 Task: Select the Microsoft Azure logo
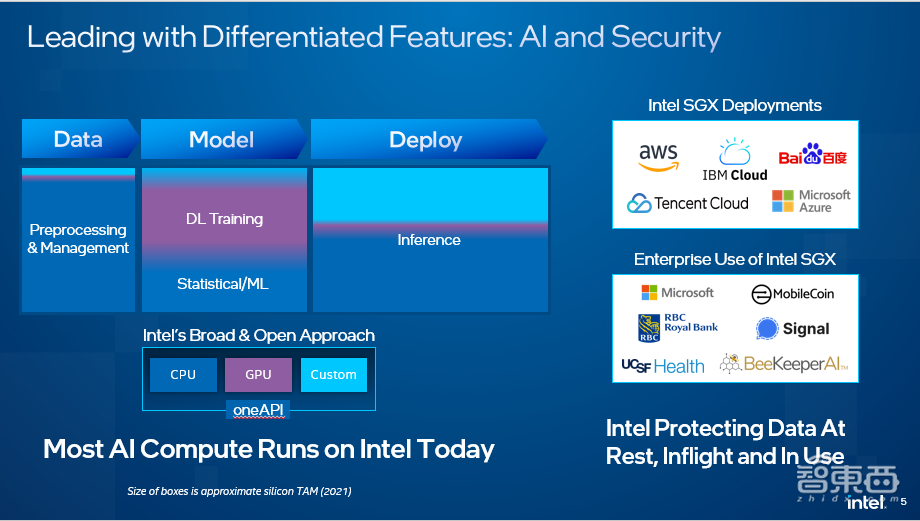point(811,201)
